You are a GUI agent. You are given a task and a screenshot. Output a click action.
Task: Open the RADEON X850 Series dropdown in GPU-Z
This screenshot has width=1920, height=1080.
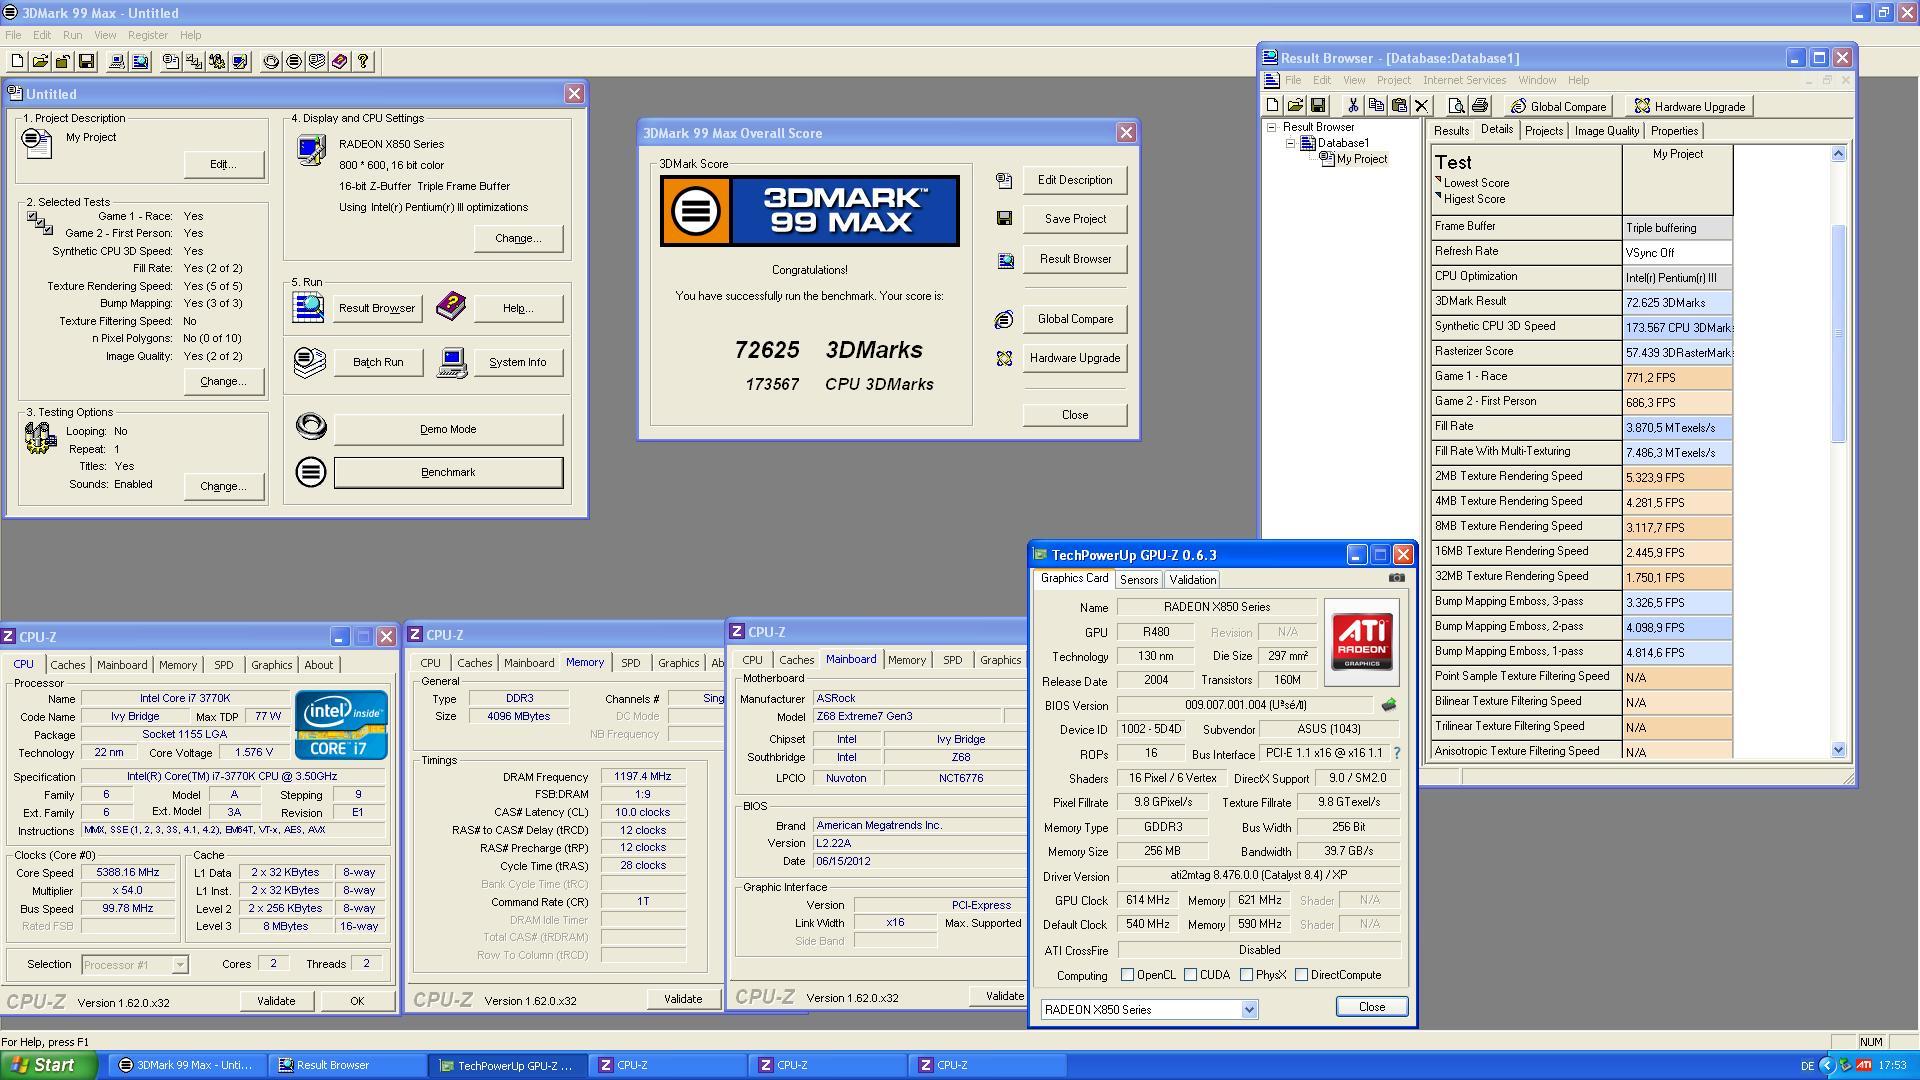tap(1249, 1010)
